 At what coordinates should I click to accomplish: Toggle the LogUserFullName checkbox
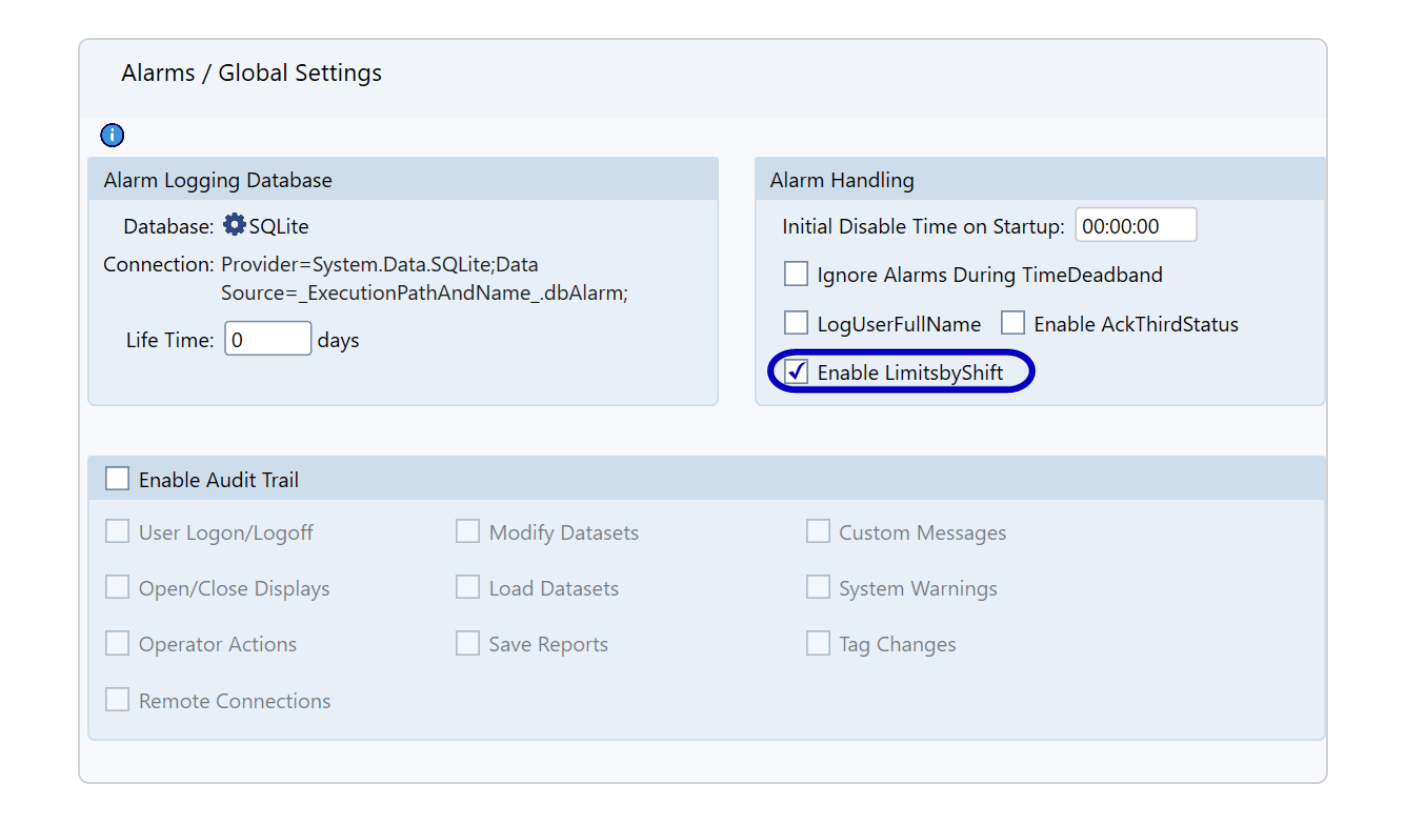coord(796,323)
